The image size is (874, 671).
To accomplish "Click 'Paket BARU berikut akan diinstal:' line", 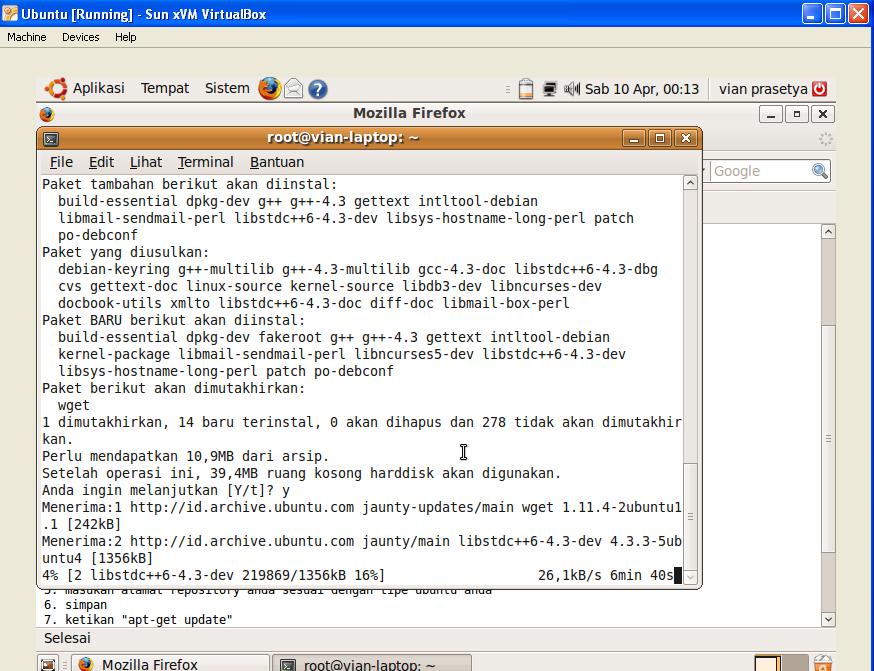I will click(x=174, y=320).
